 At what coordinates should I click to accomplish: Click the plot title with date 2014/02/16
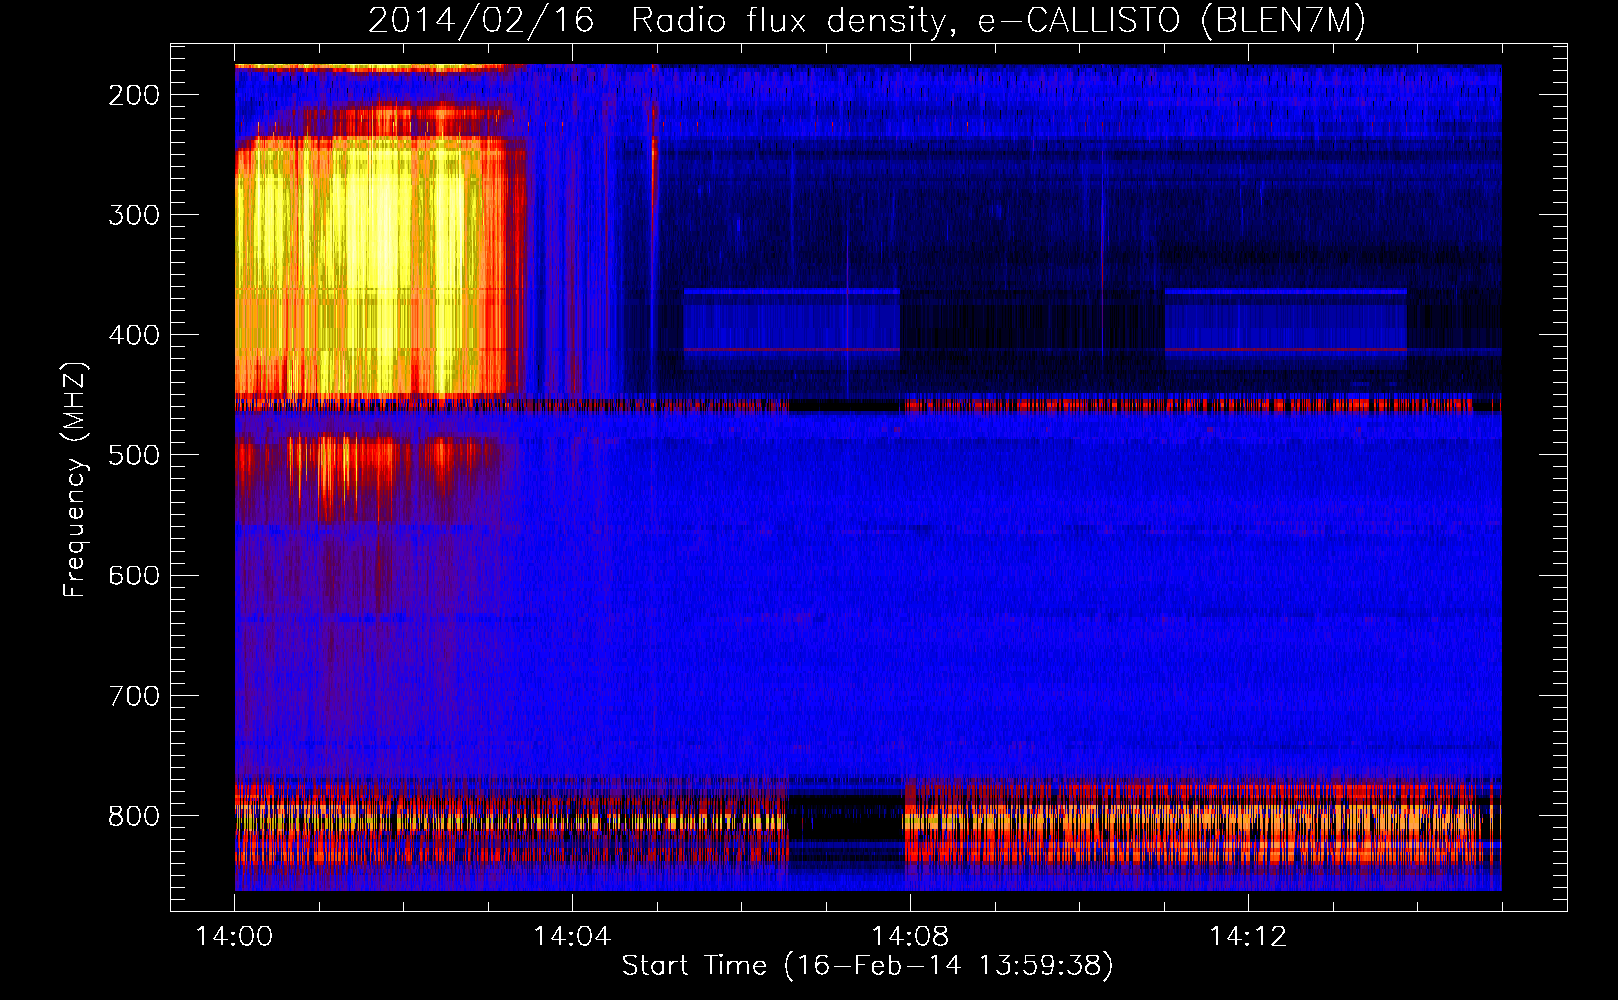(867, 21)
